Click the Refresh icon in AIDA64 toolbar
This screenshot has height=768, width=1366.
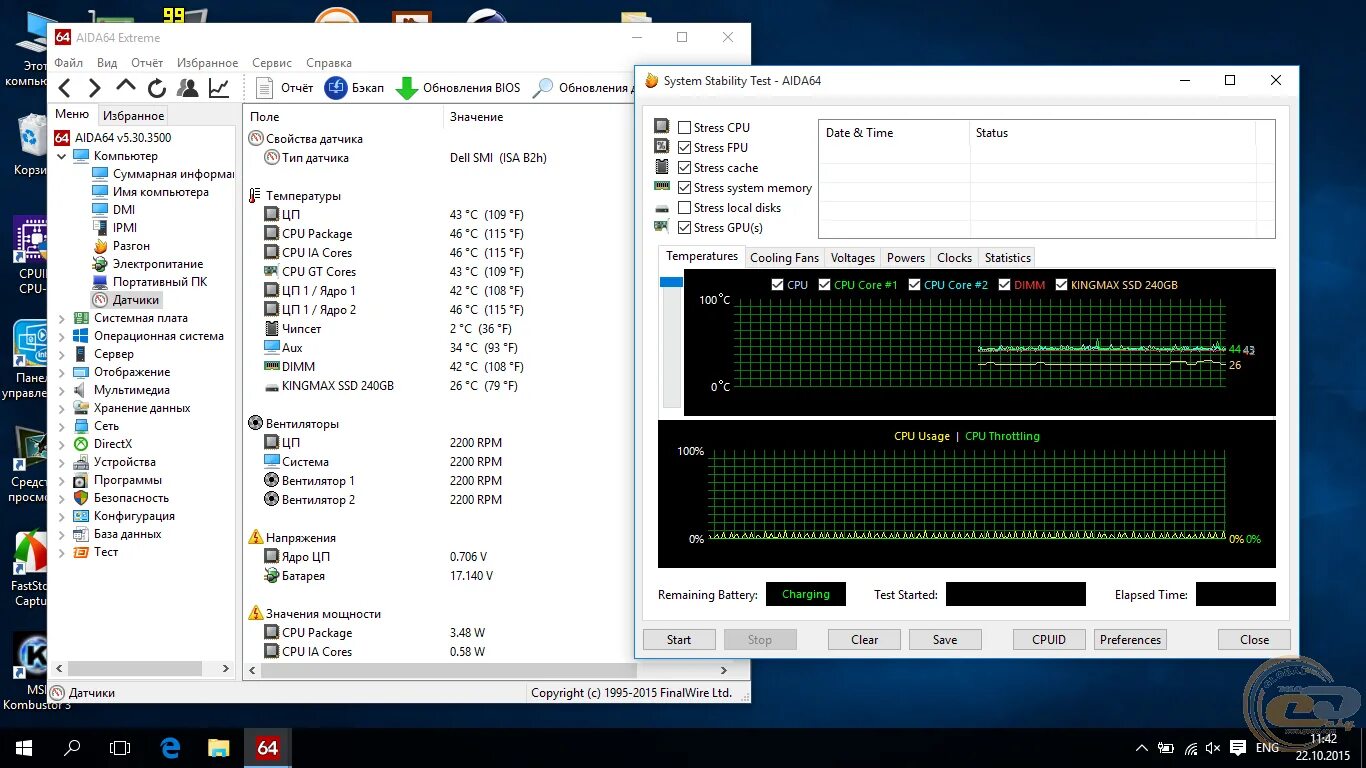click(x=157, y=88)
